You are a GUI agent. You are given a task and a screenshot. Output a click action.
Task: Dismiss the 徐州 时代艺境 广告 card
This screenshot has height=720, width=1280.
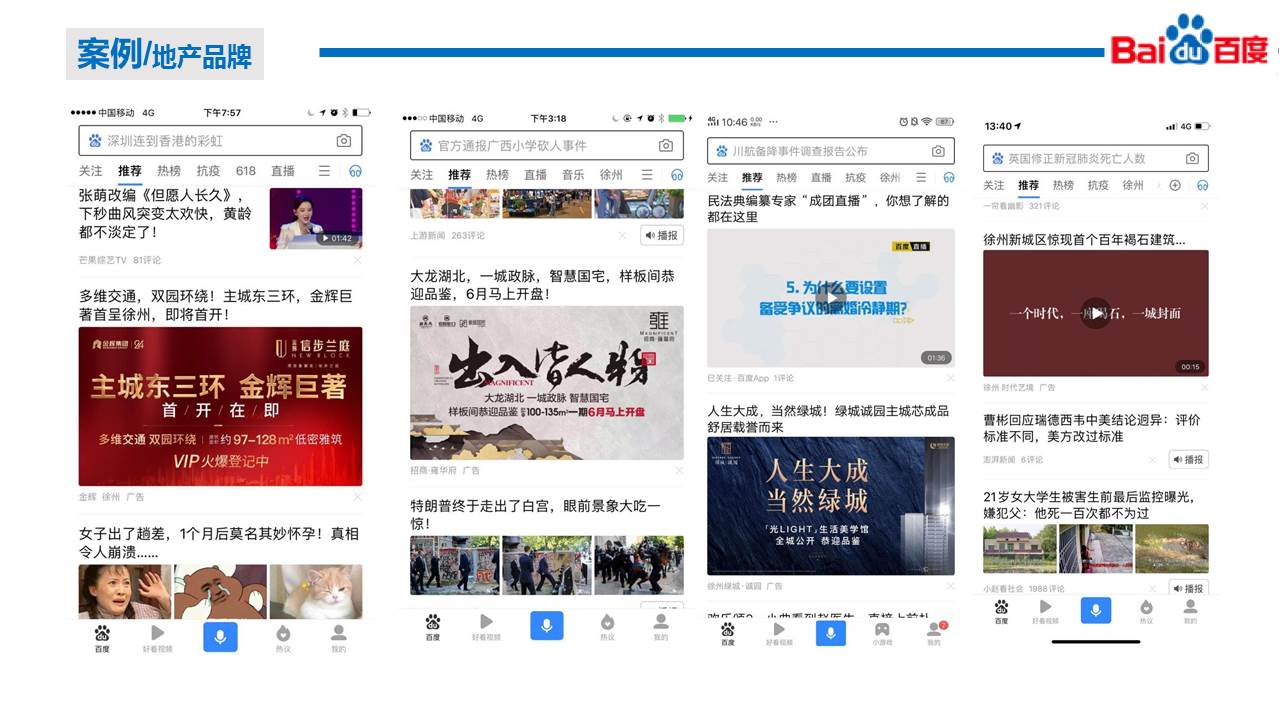pos(1203,387)
